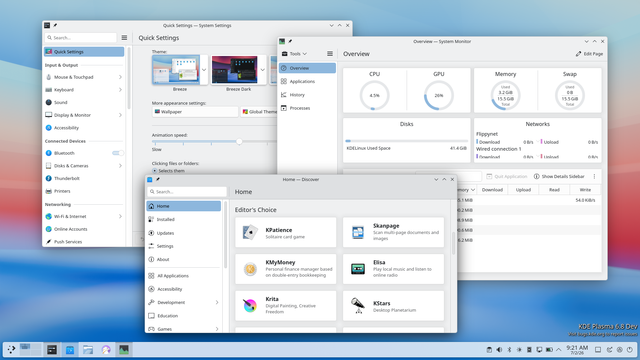Image resolution: width=640 pixels, height=360 pixels.
Task: Open Installed page in Discover
Action: click(184, 219)
